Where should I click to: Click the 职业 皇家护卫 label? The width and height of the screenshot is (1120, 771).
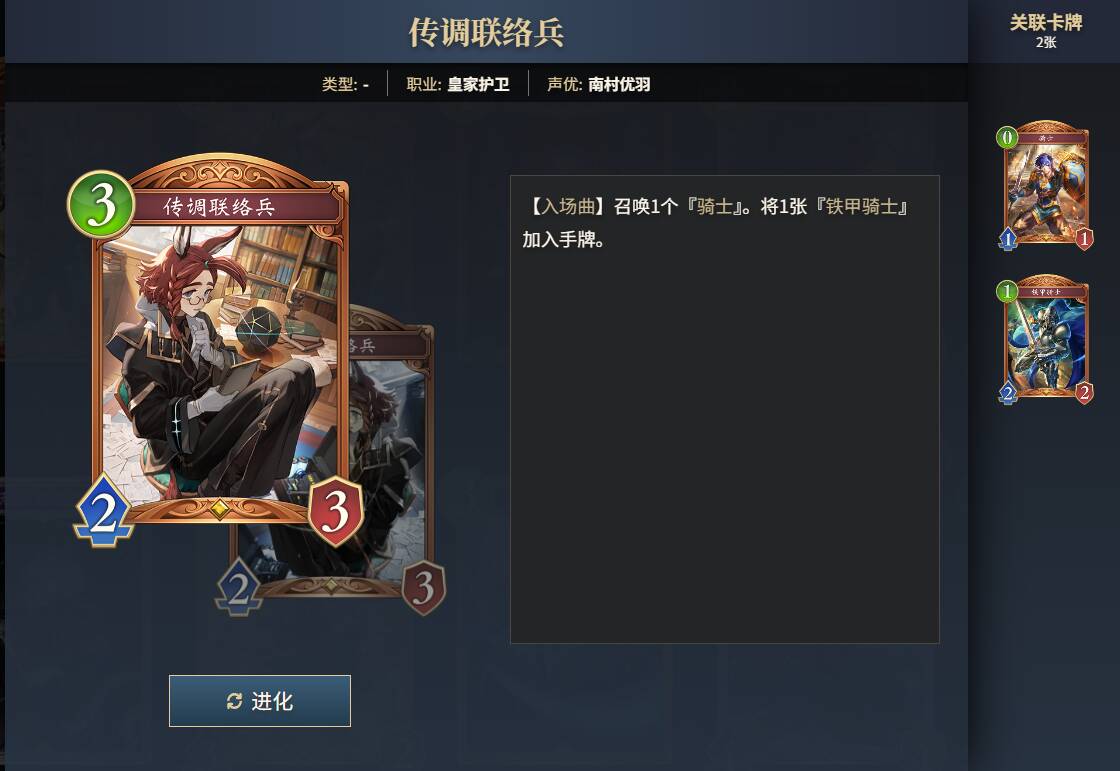click(x=458, y=84)
